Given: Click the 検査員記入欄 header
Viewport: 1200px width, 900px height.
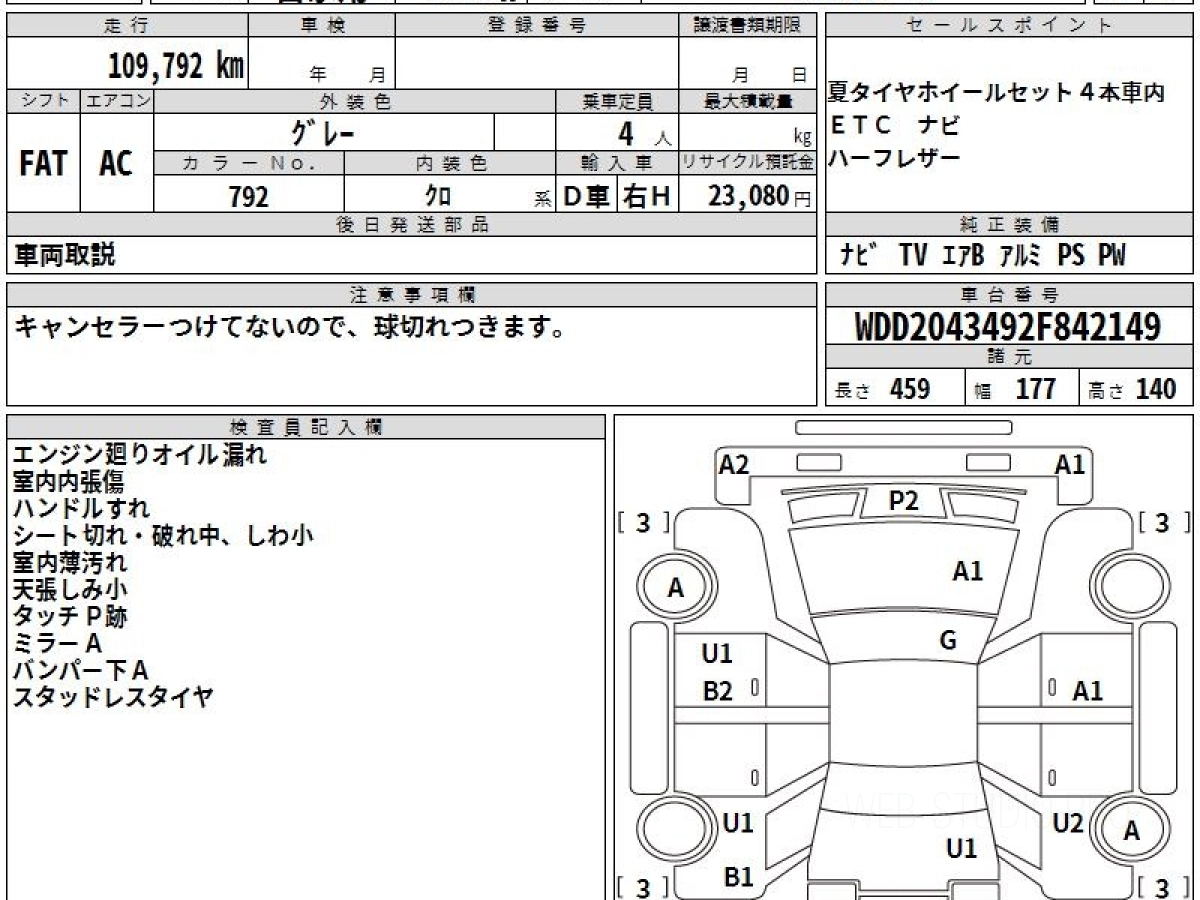Looking at the screenshot, I should 306,427.
